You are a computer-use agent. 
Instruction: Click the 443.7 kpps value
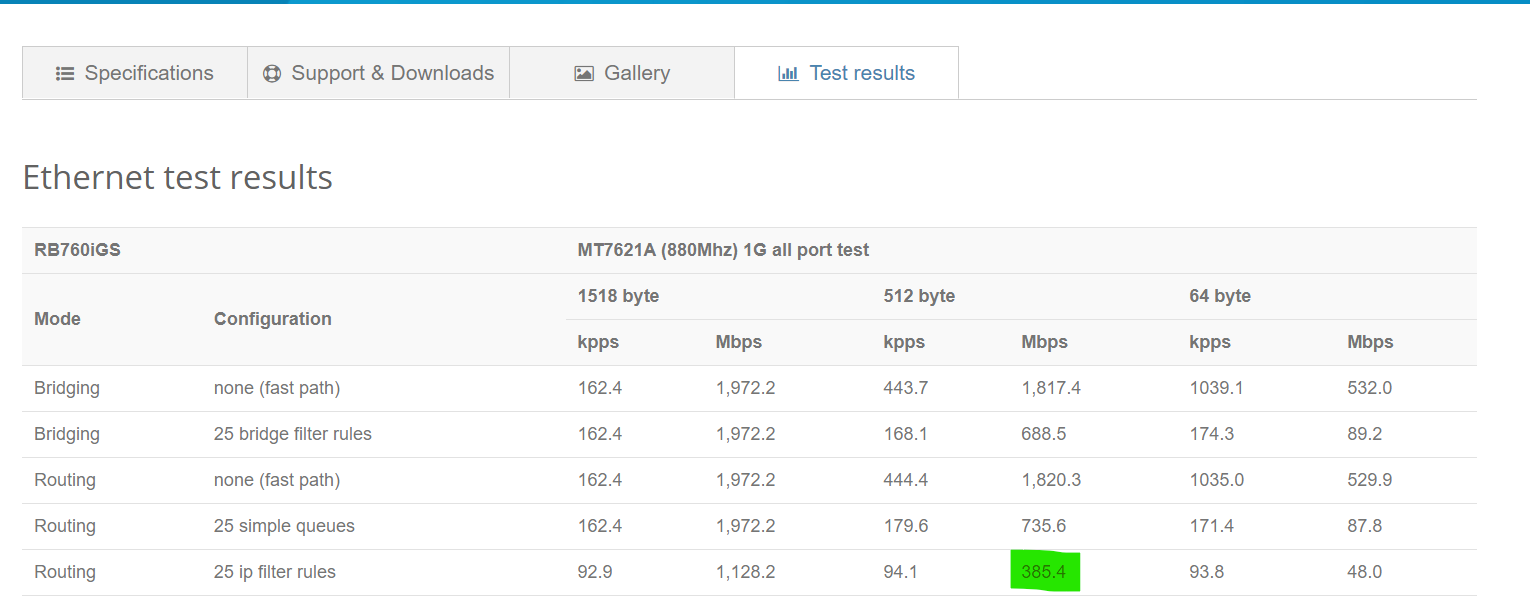(906, 388)
